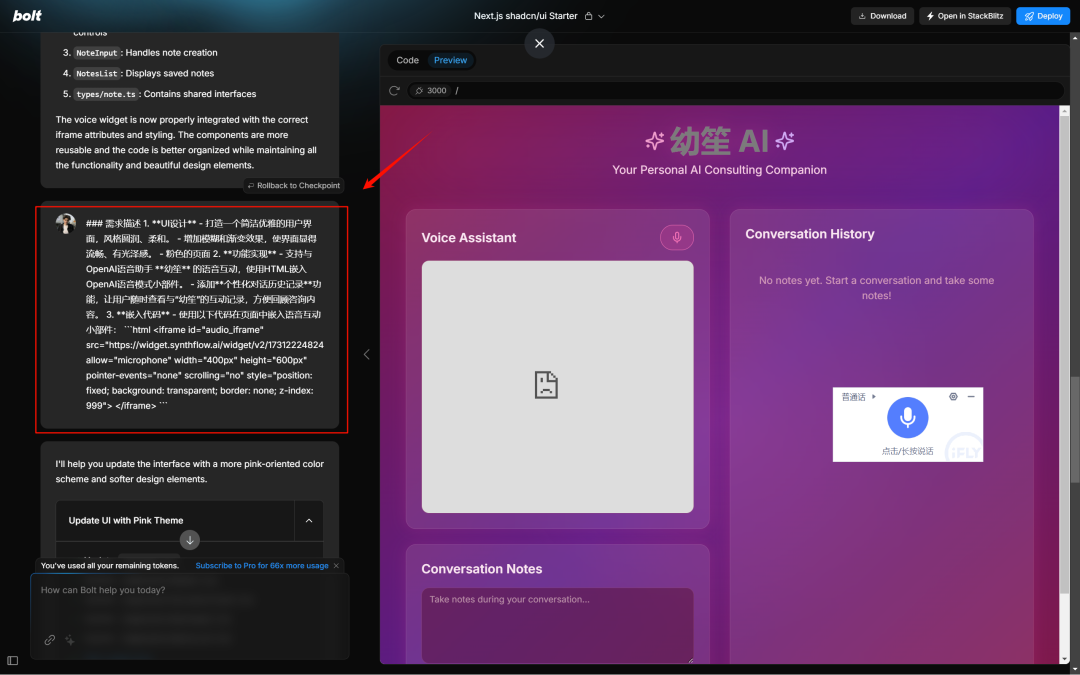Click Your Personal AI Consulting Companion subtitle

(719, 170)
